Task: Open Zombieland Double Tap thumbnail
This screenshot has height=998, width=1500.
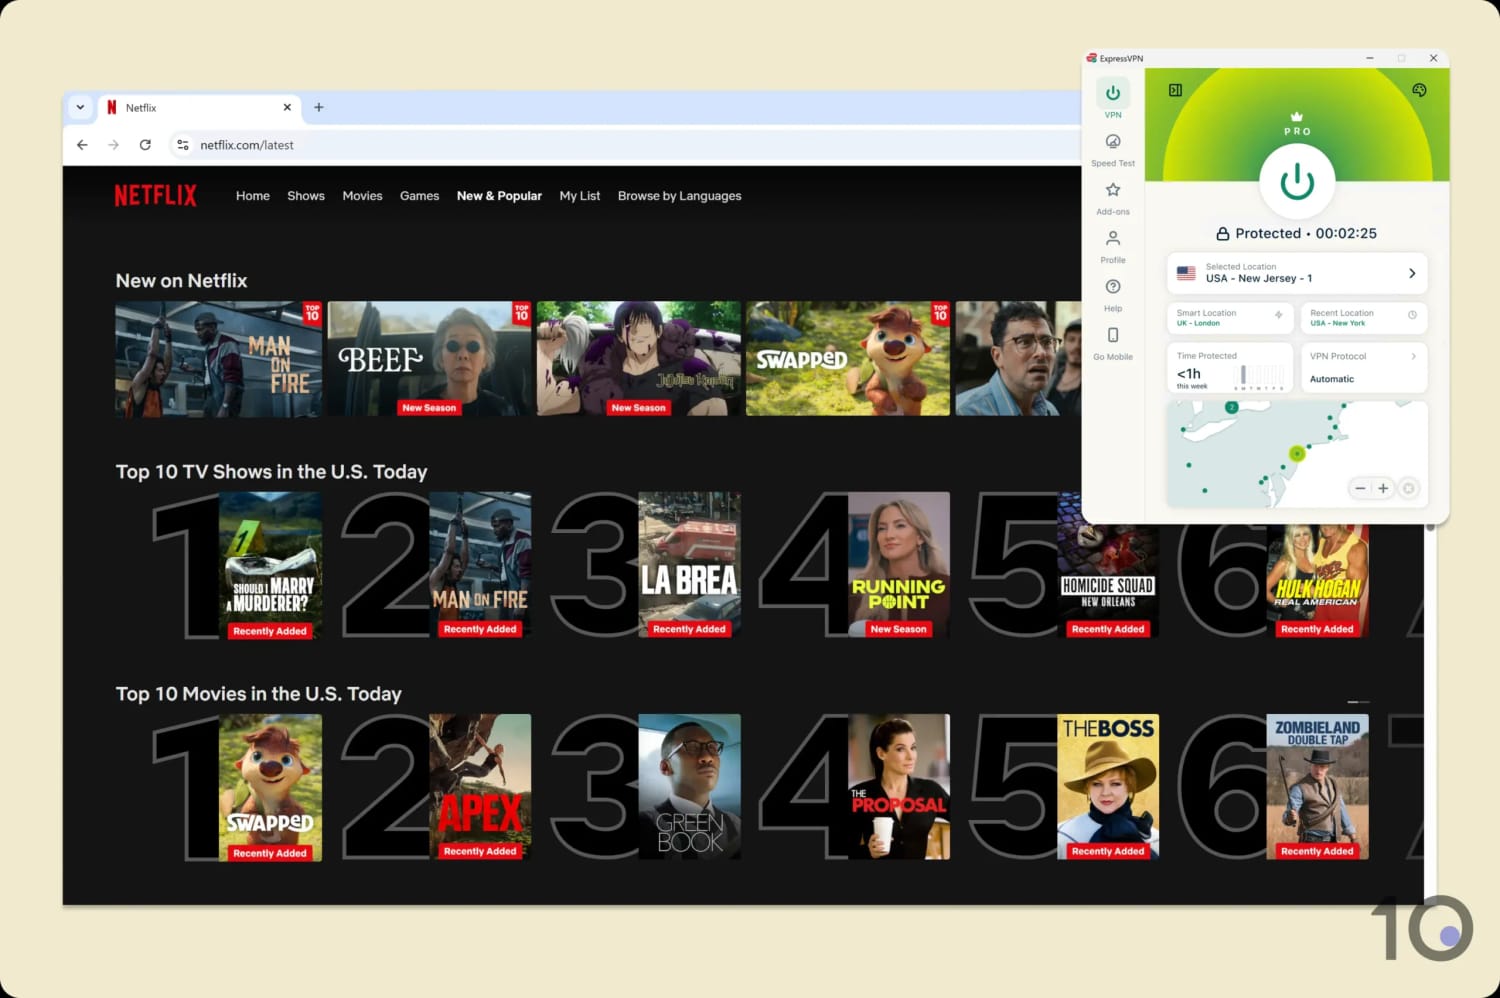Action: [1317, 787]
